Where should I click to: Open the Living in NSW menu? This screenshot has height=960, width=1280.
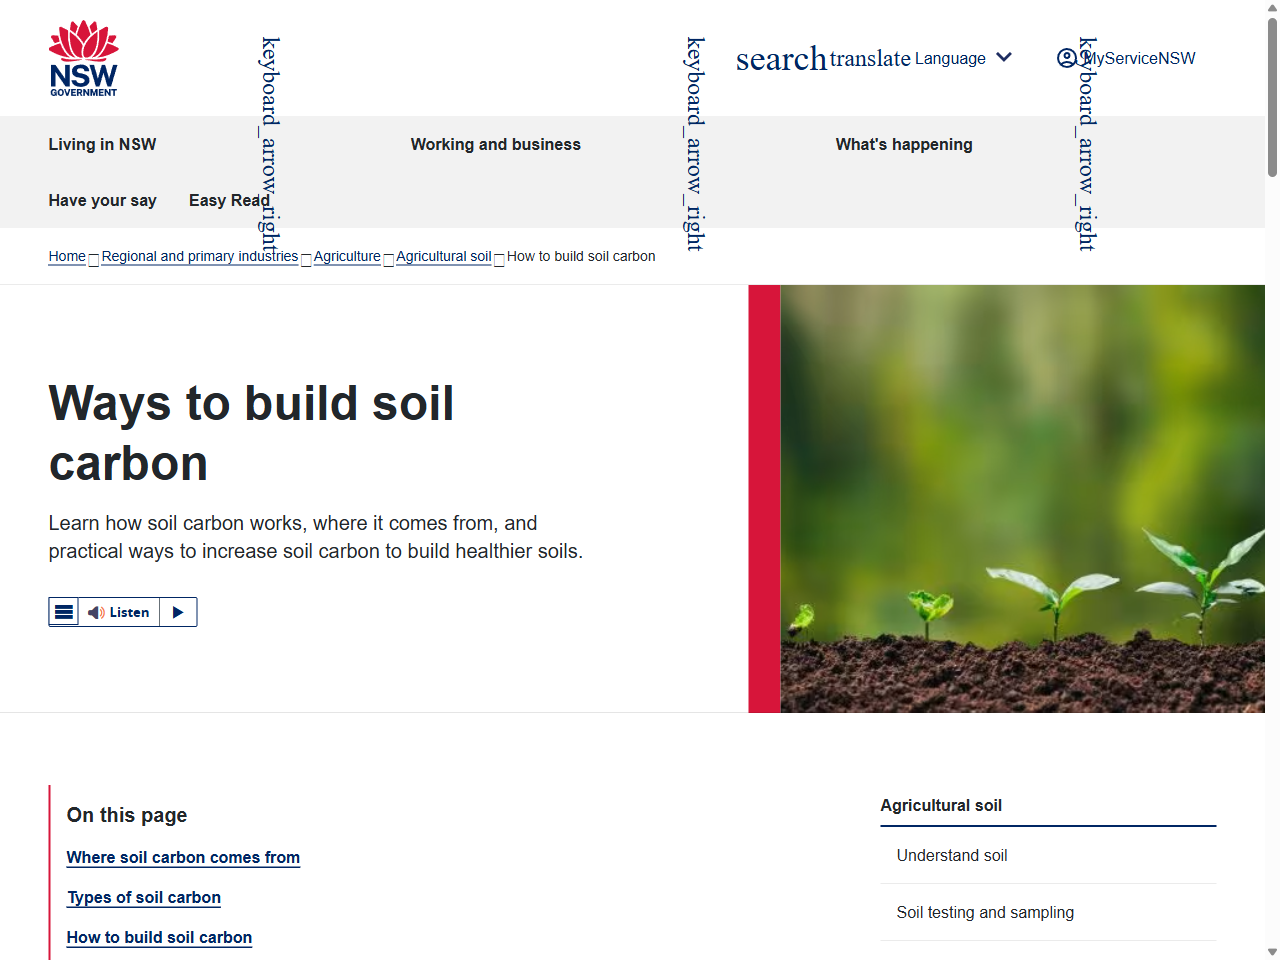coord(102,144)
